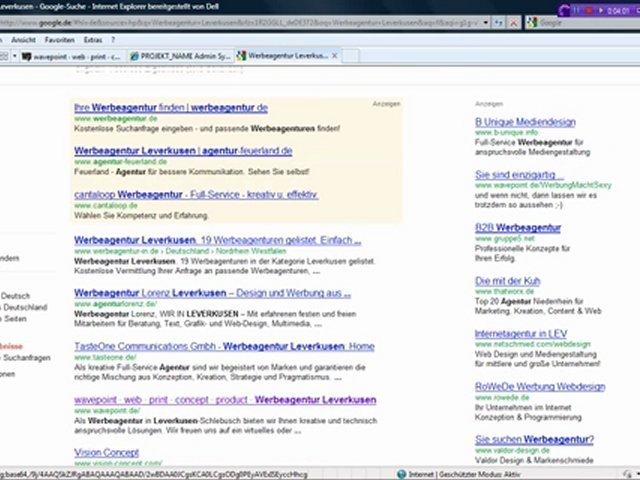Click green URL www.gruppe5.net
Image resolution: width=640 pixels, height=480 pixels.
pos(505,238)
